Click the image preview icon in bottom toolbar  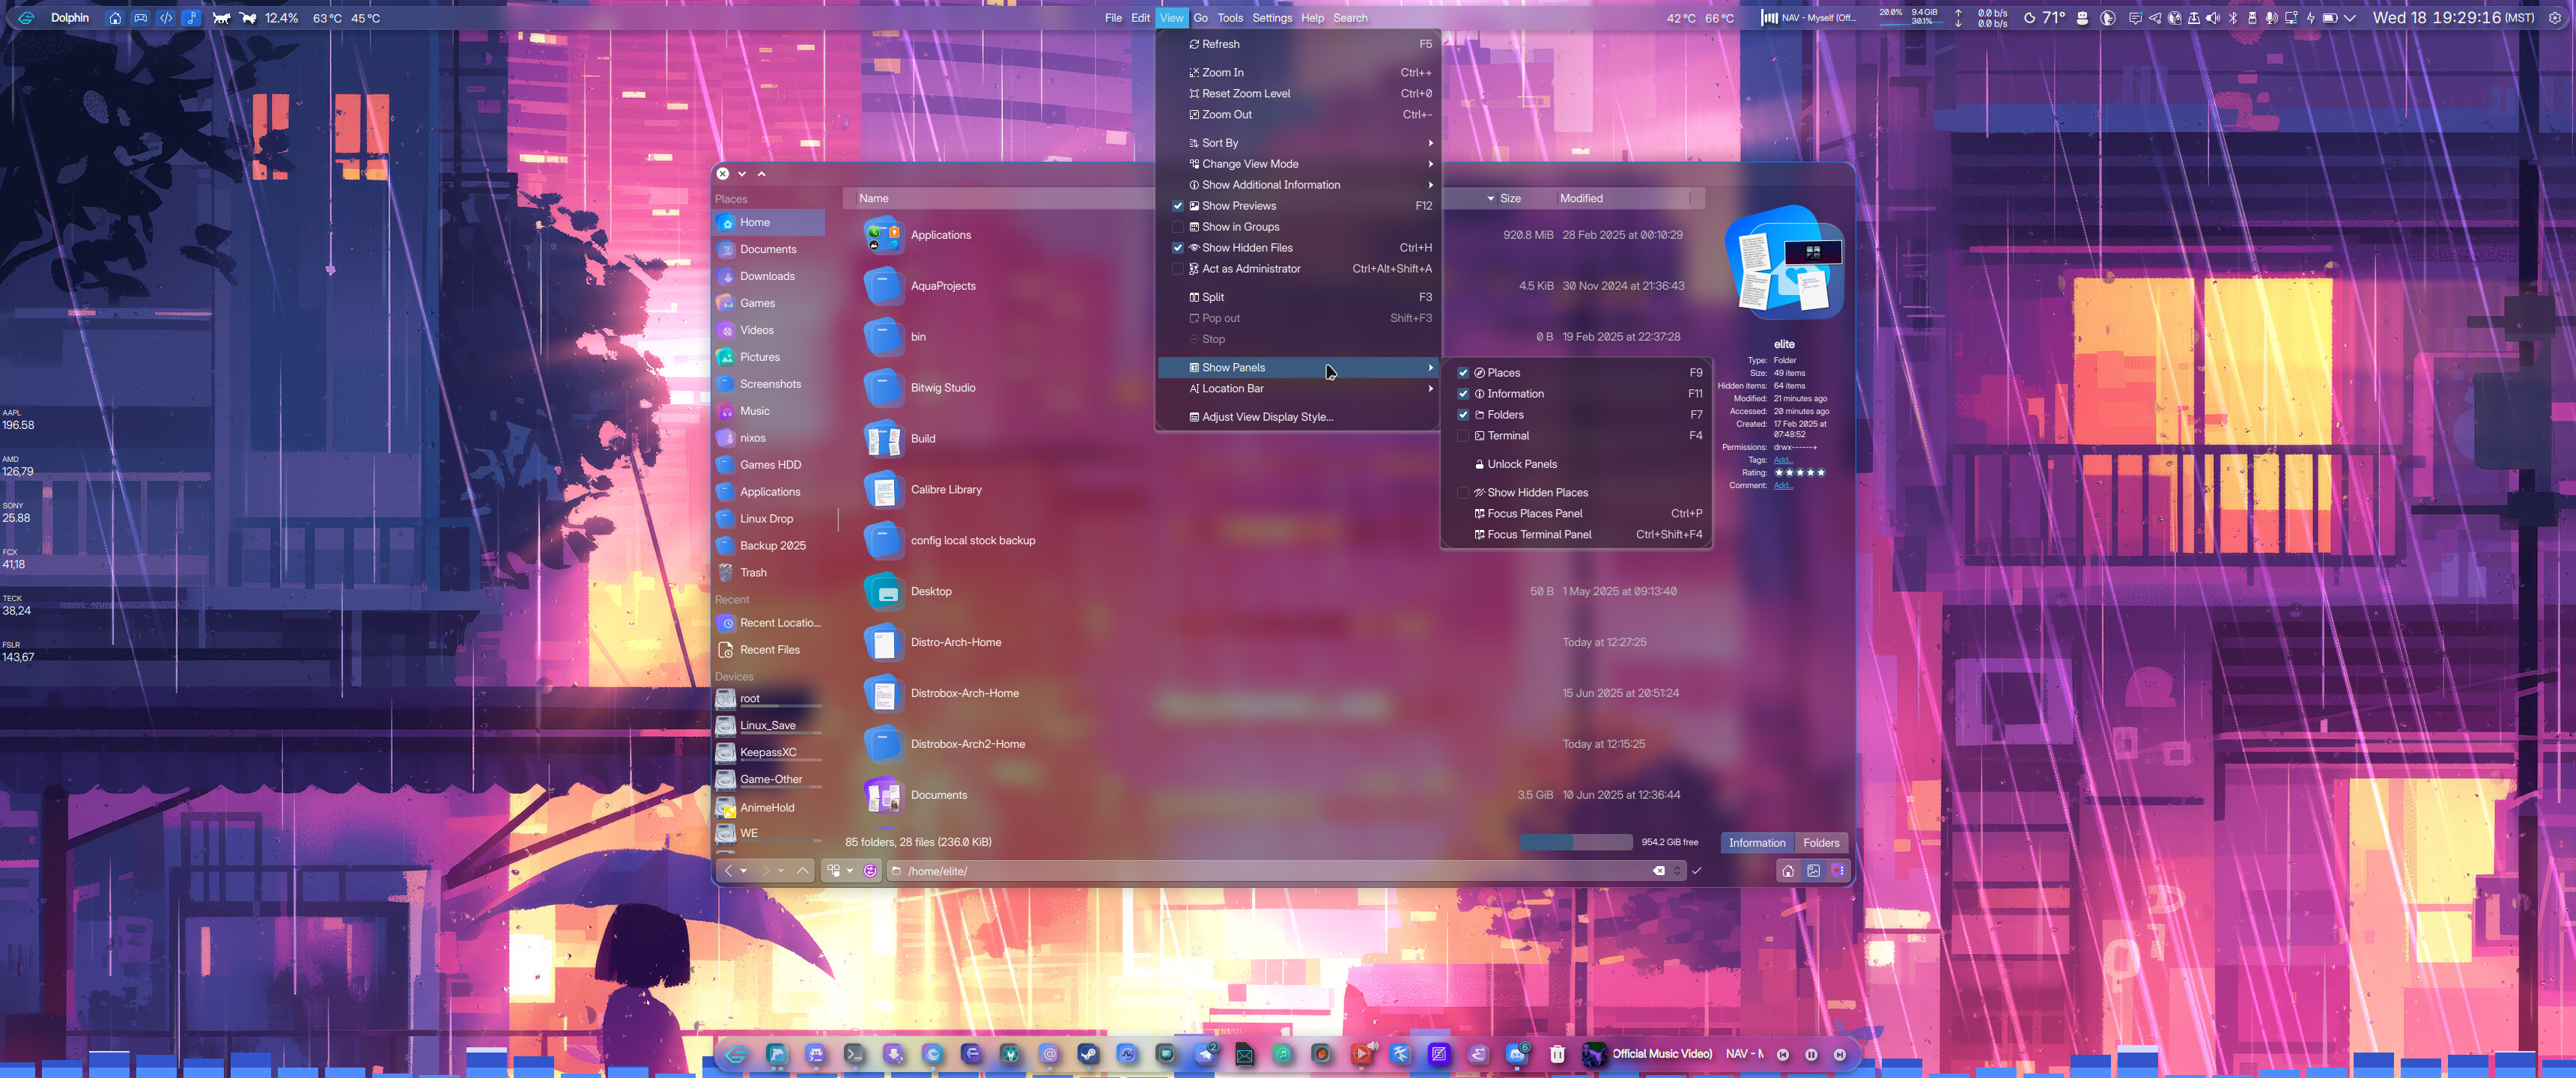pyautogui.click(x=1813, y=871)
